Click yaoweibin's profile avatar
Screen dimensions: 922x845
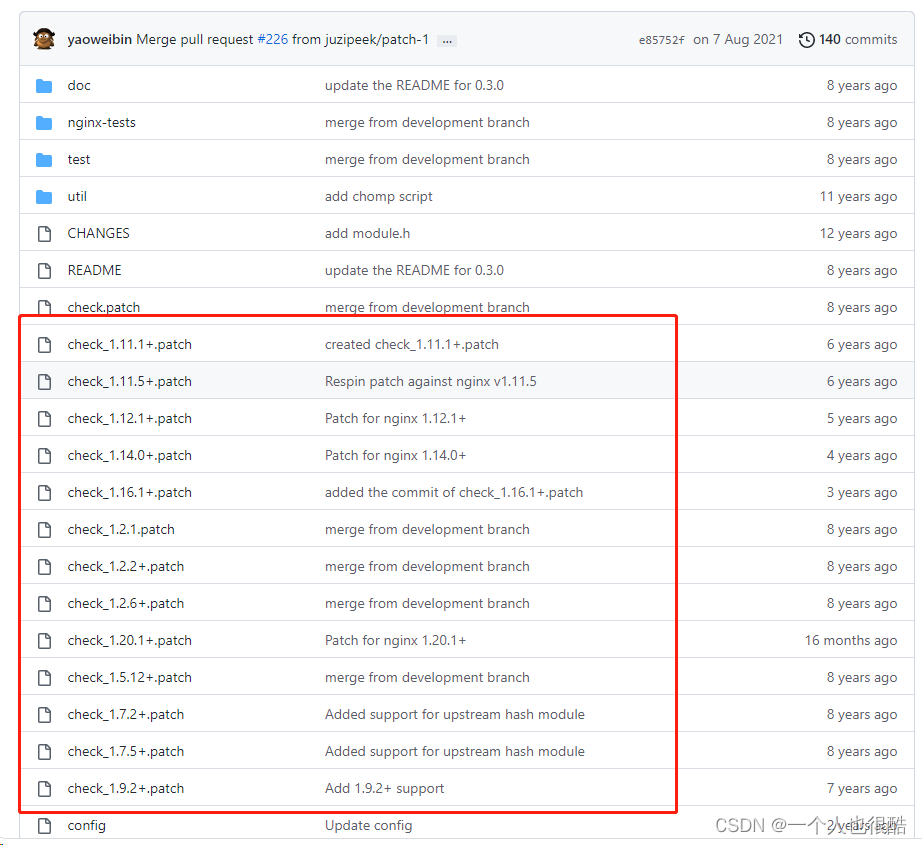(42, 38)
